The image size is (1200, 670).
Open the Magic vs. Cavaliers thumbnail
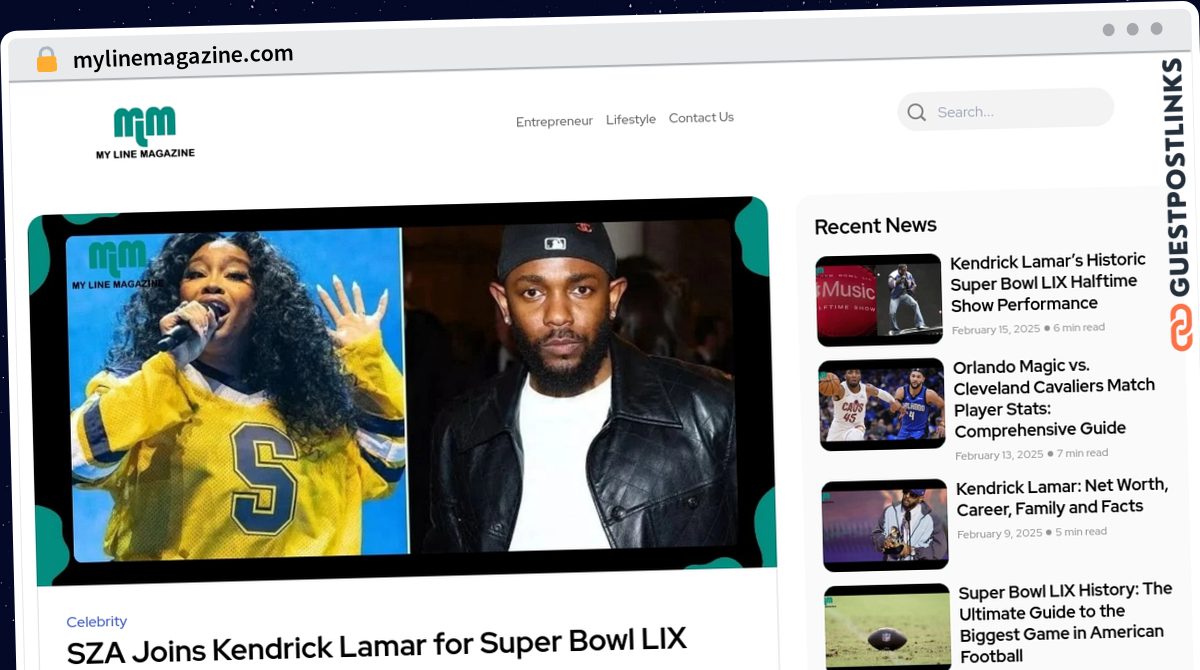point(882,404)
